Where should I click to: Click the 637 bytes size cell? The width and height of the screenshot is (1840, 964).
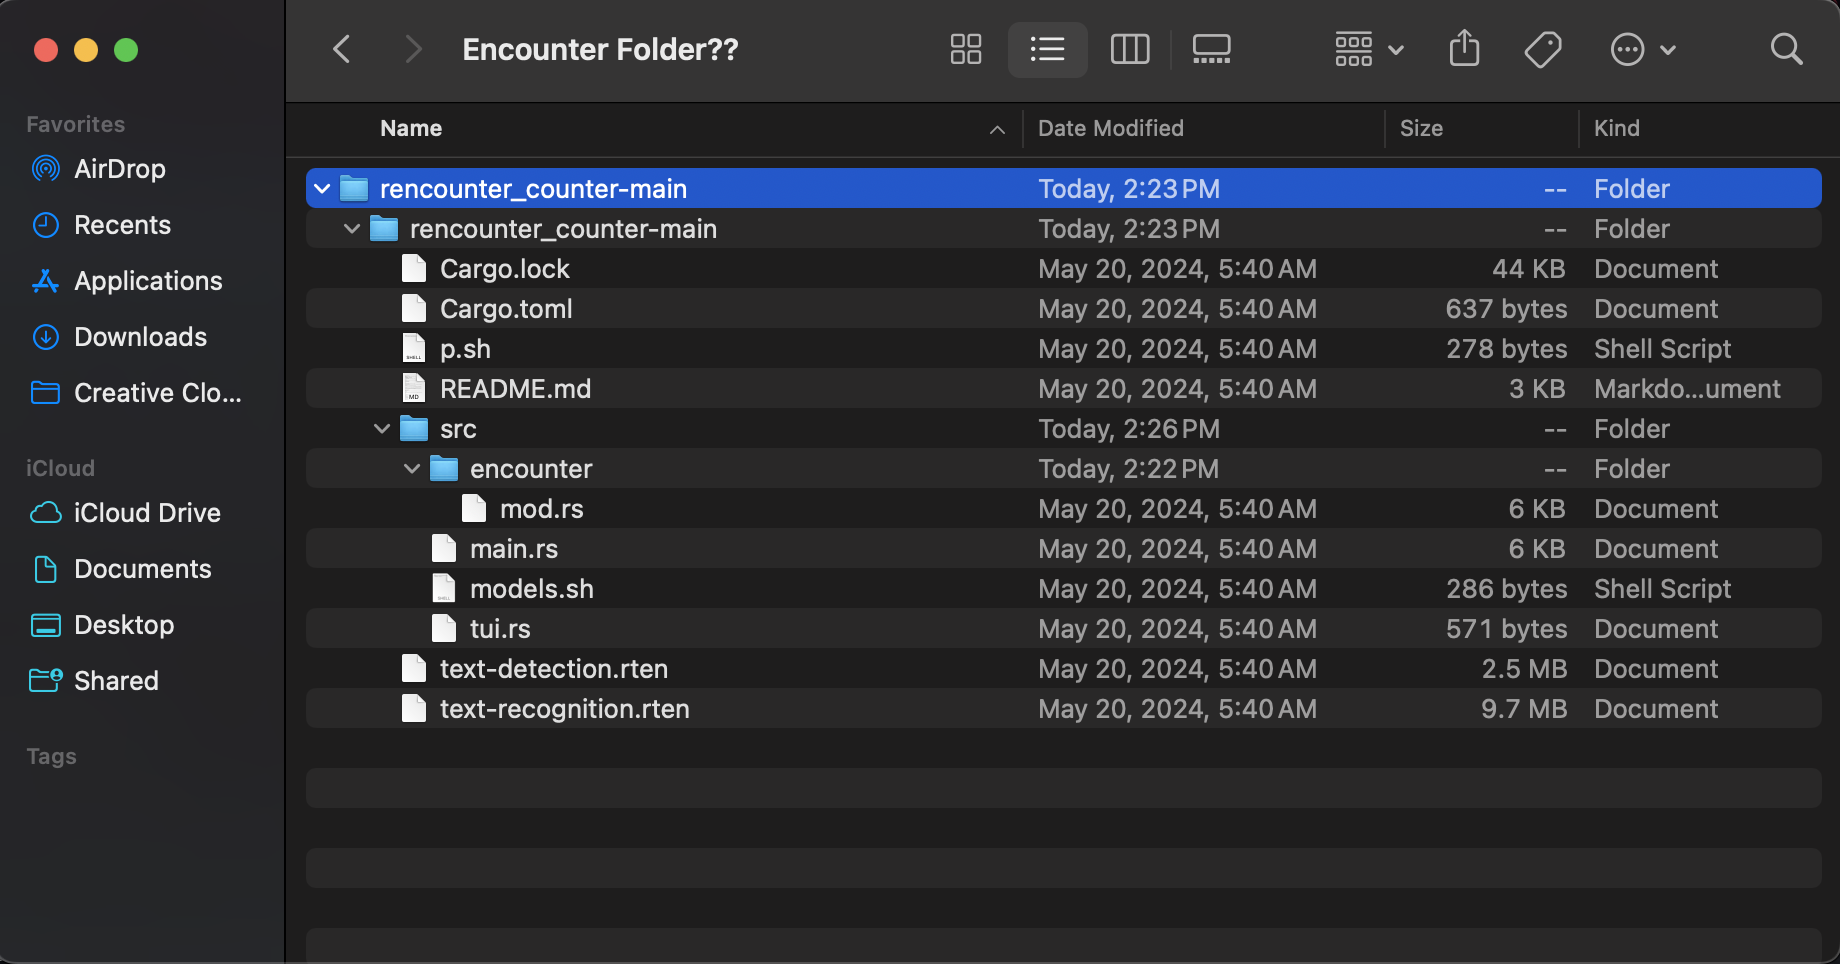click(x=1506, y=309)
